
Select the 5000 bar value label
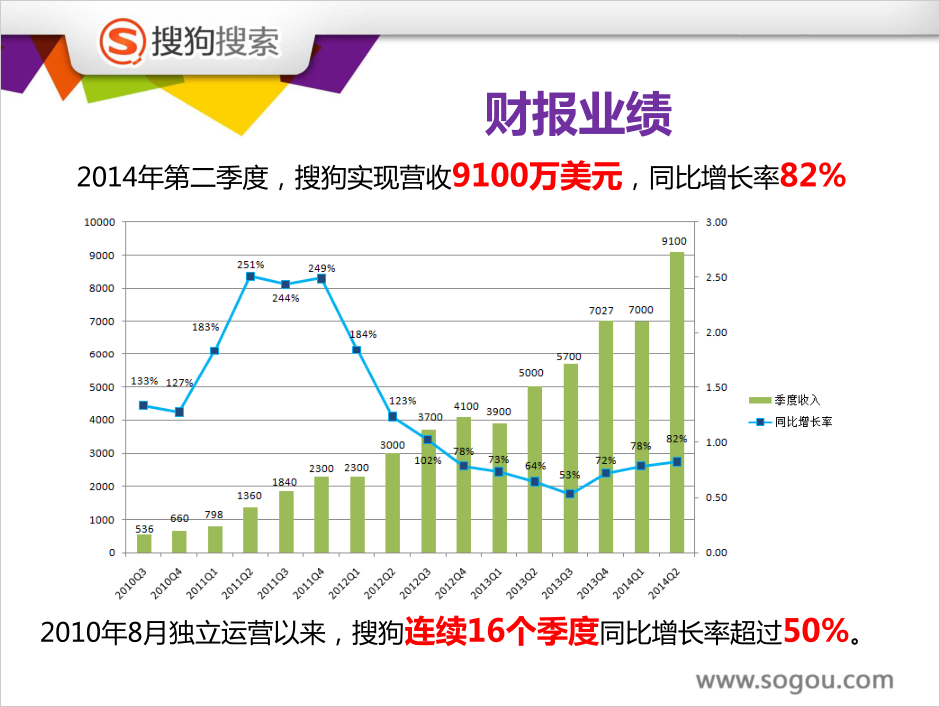[531, 373]
